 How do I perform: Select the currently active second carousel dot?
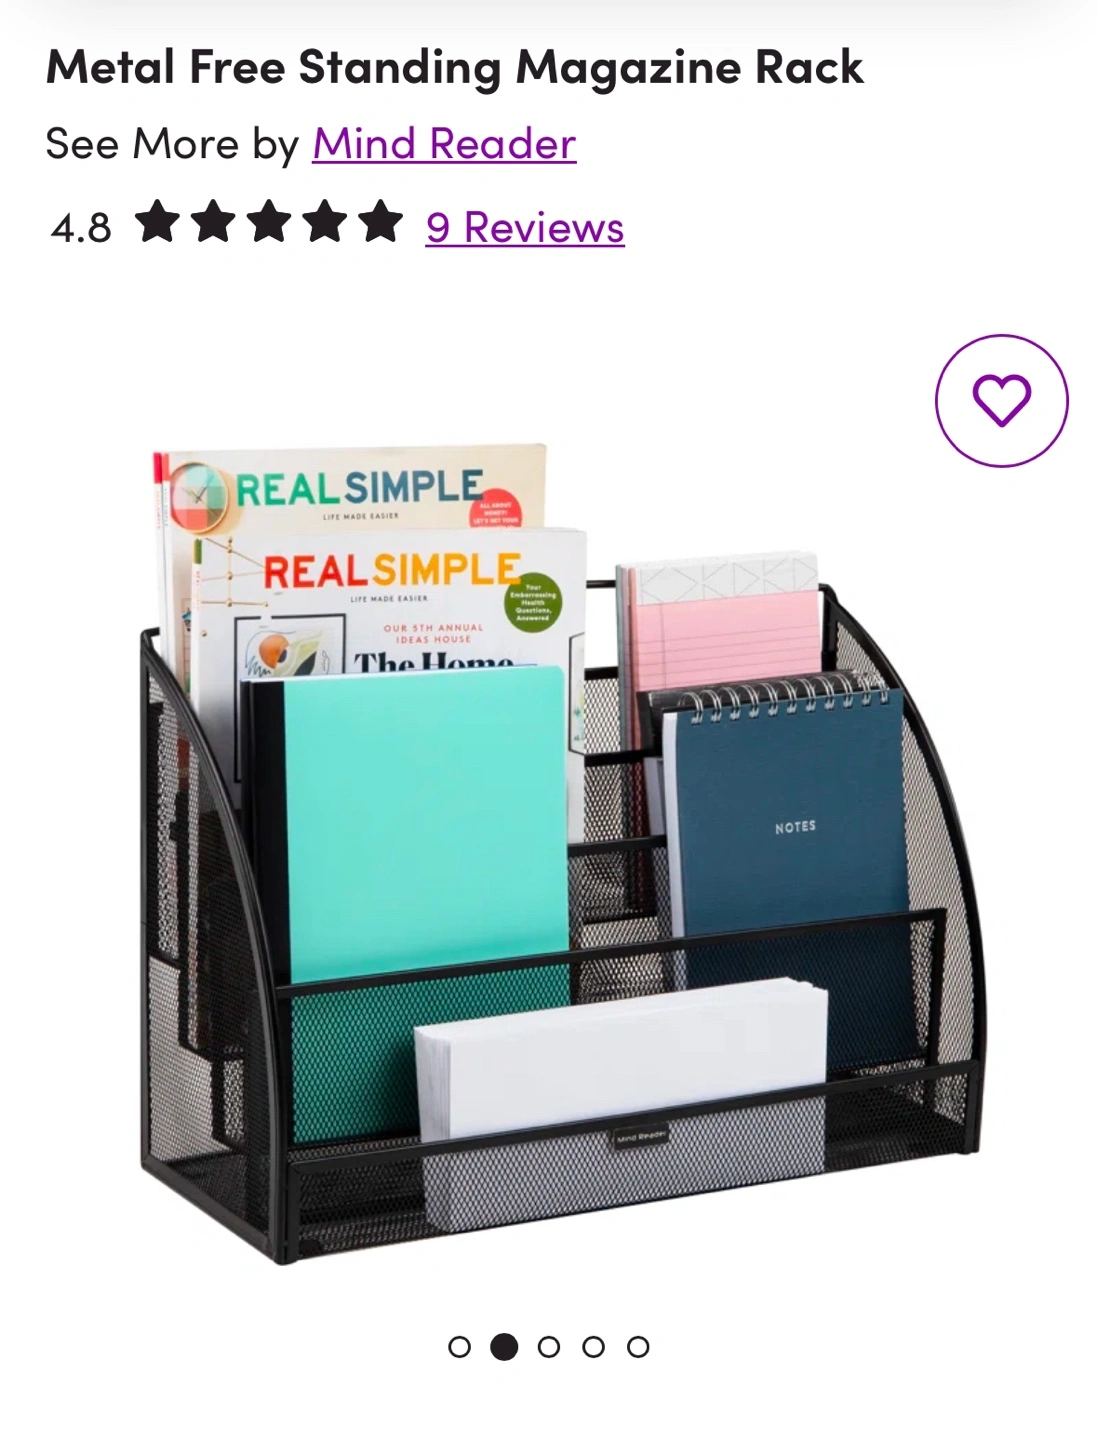pos(504,1347)
